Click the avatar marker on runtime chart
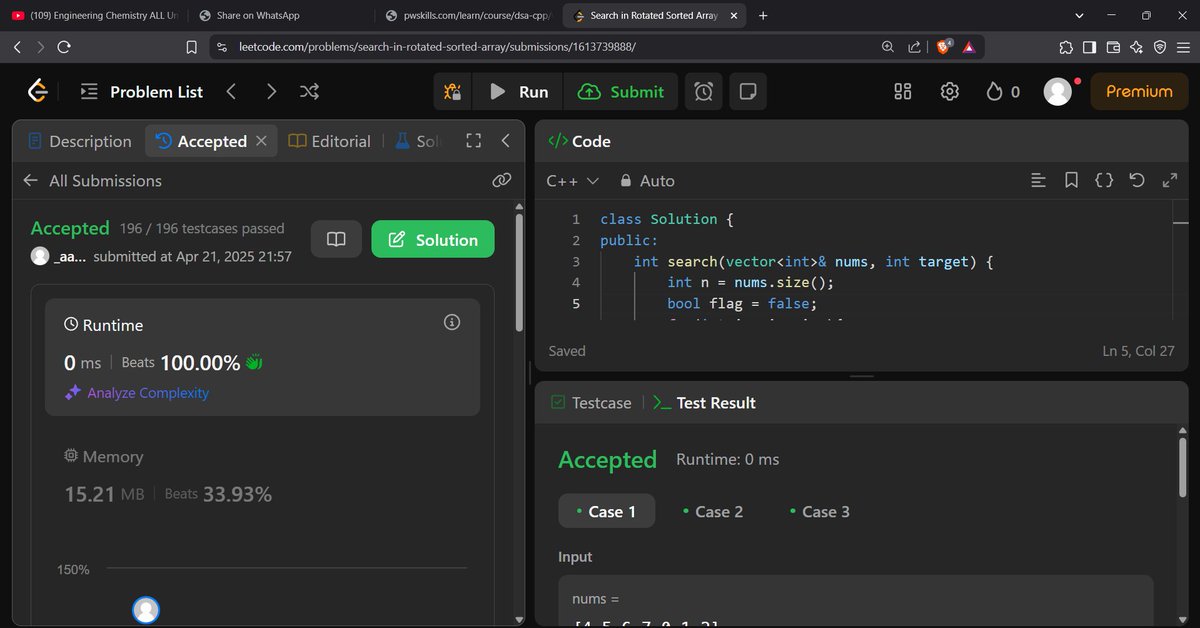 point(146,609)
